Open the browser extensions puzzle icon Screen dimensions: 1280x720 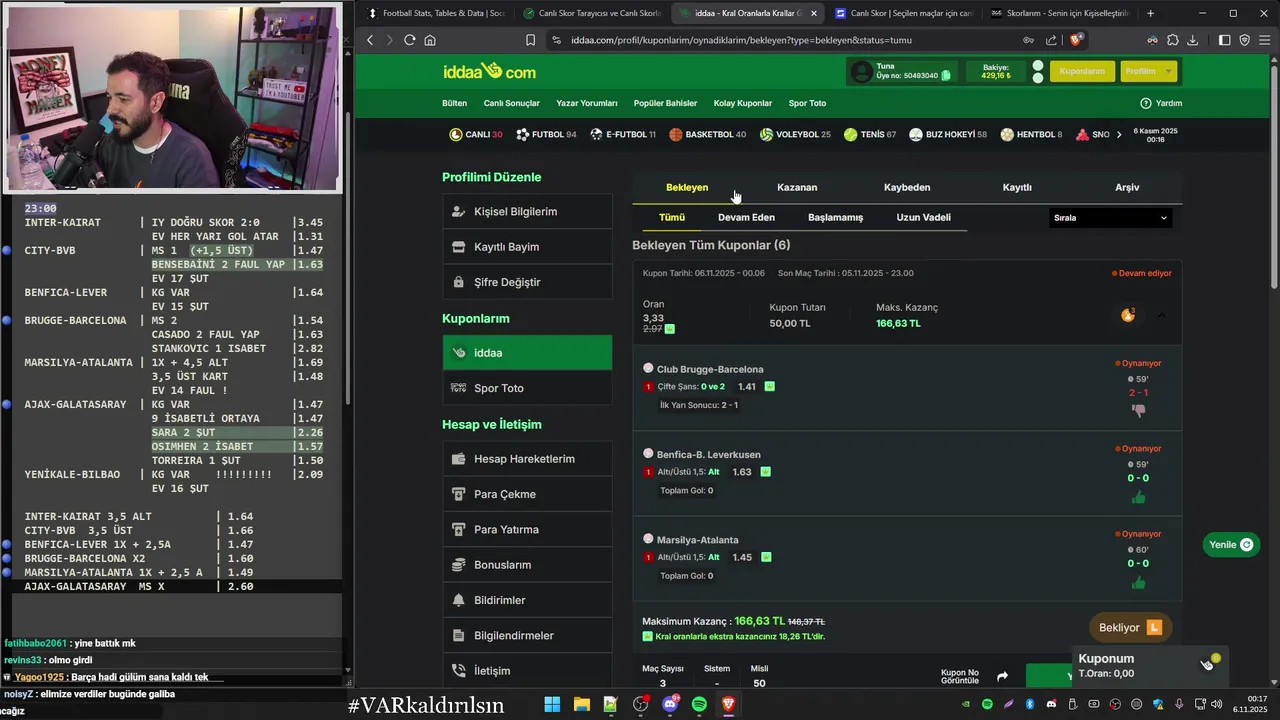(1173, 40)
